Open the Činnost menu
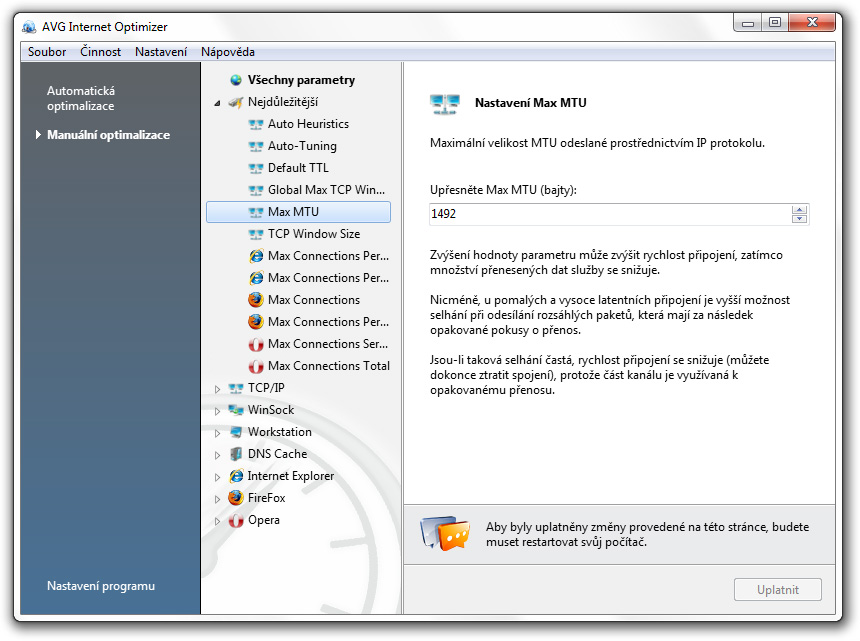Image resolution: width=860 pixels, height=641 pixels. click(x=100, y=52)
